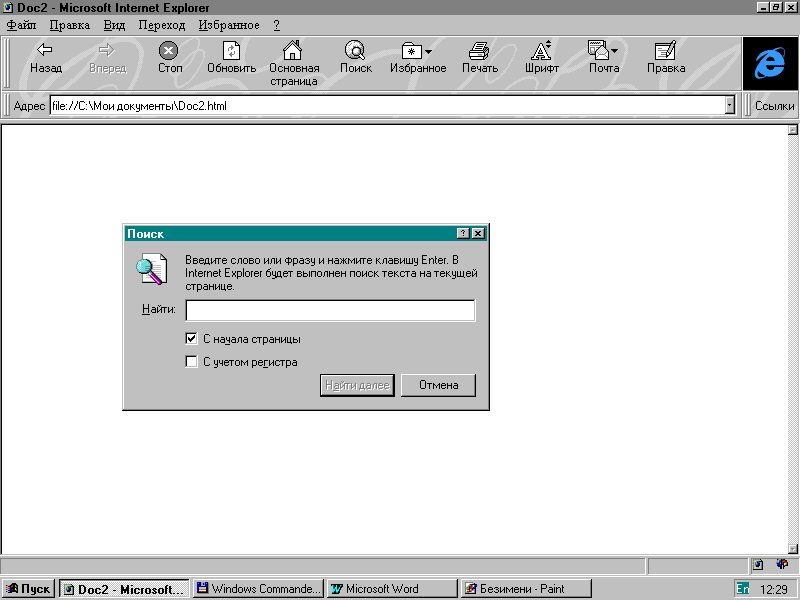Click the status bar security icon
Viewport: 800px width, 600px height.
click(x=782, y=564)
